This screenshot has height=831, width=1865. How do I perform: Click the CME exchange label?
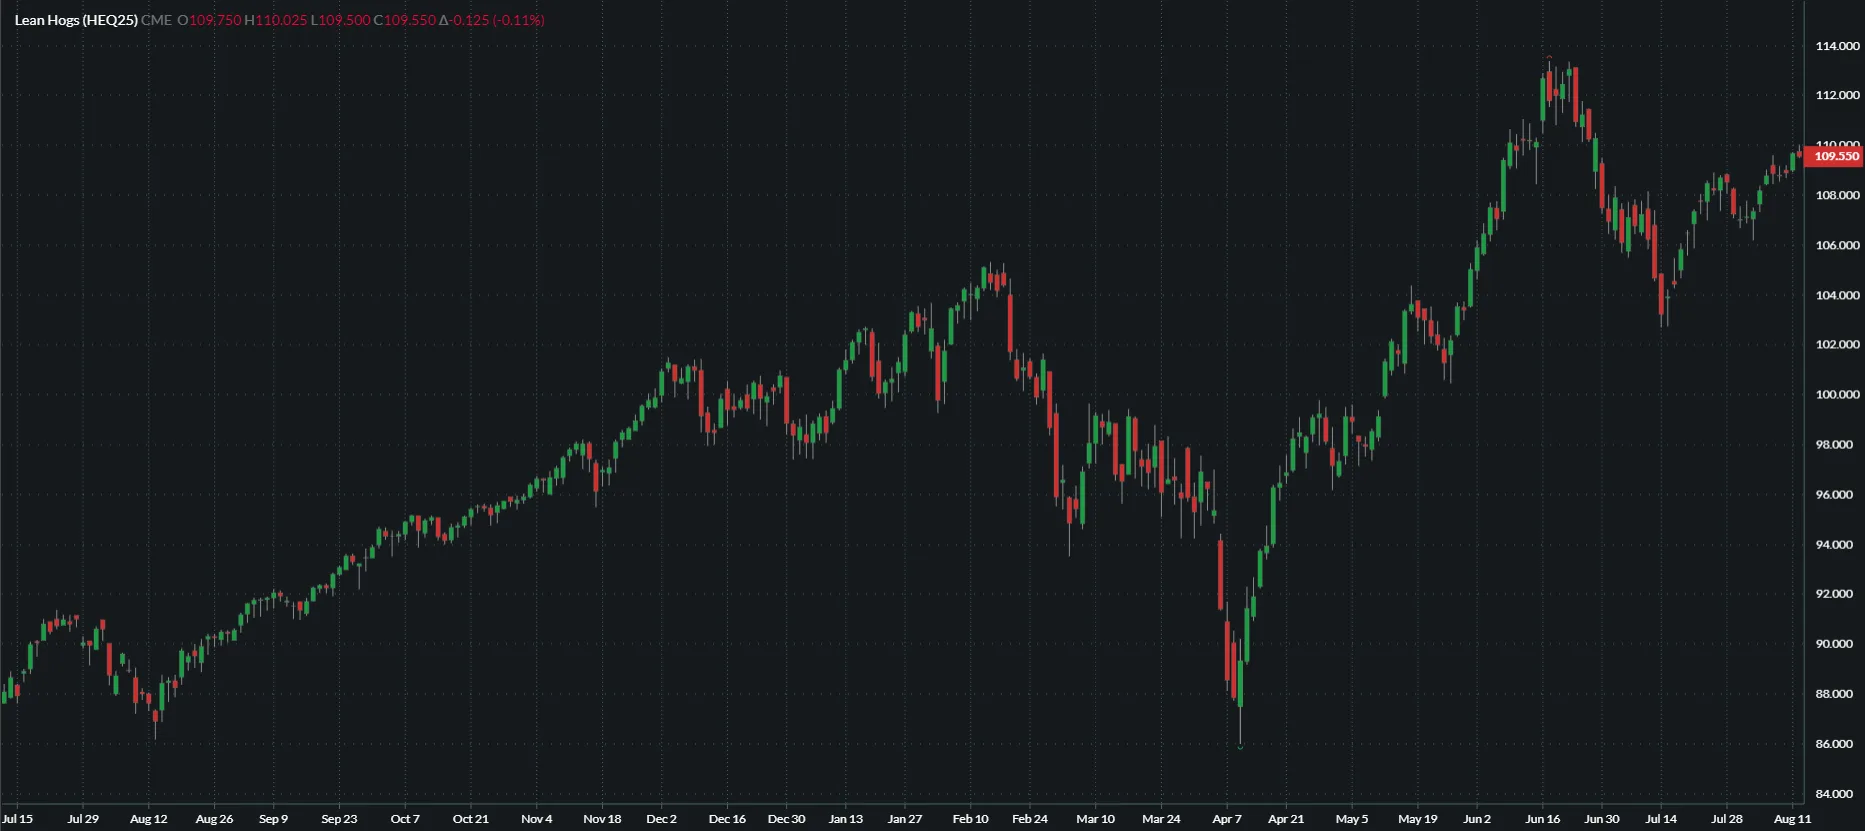tap(156, 20)
